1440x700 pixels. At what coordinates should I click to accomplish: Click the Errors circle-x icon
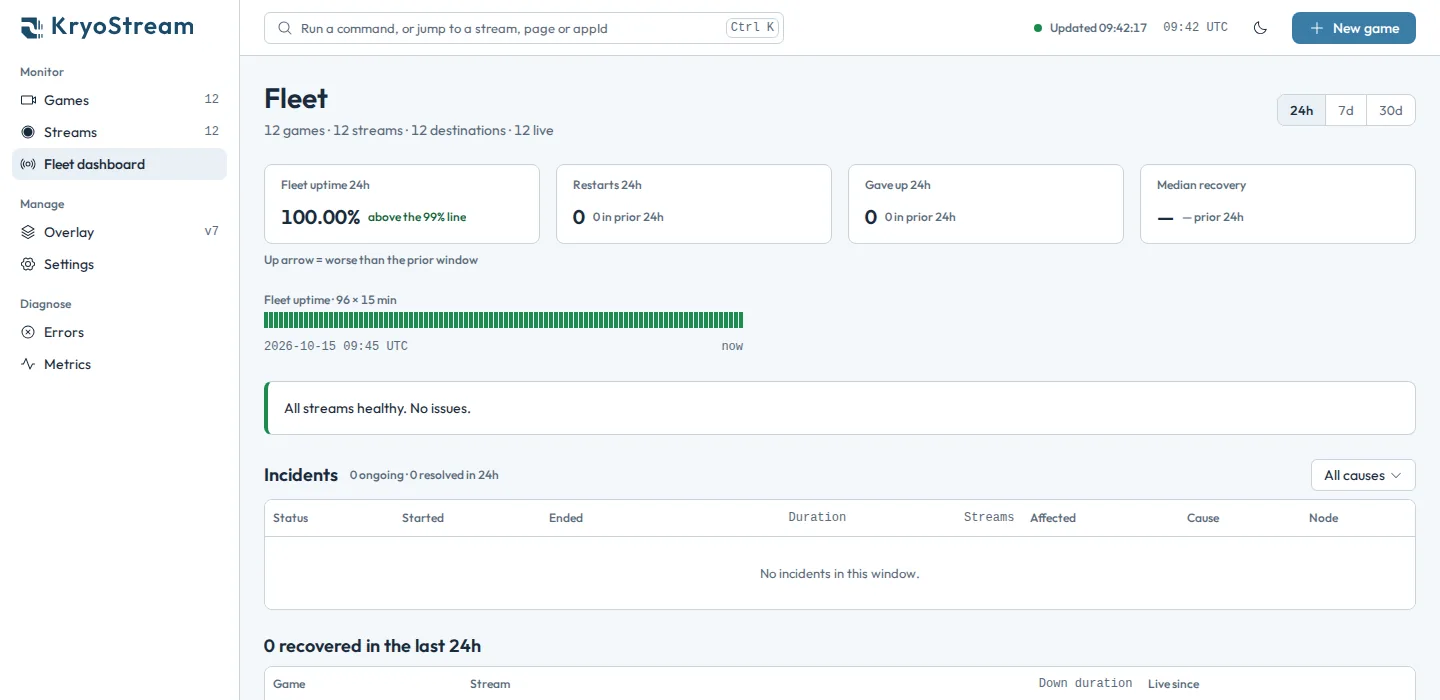click(28, 332)
